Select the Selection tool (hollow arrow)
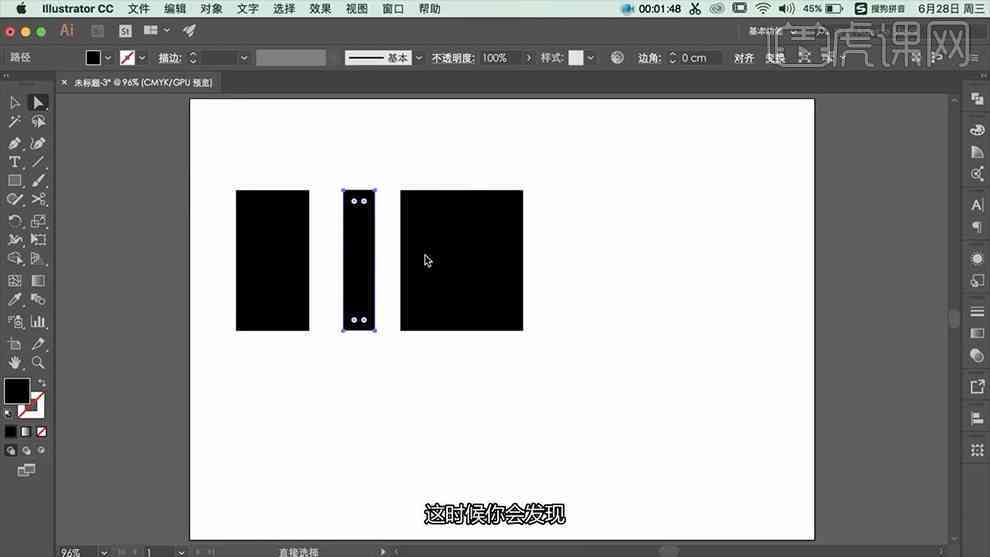Viewport: 990px width, 557px height. click(x=15, y=102)
